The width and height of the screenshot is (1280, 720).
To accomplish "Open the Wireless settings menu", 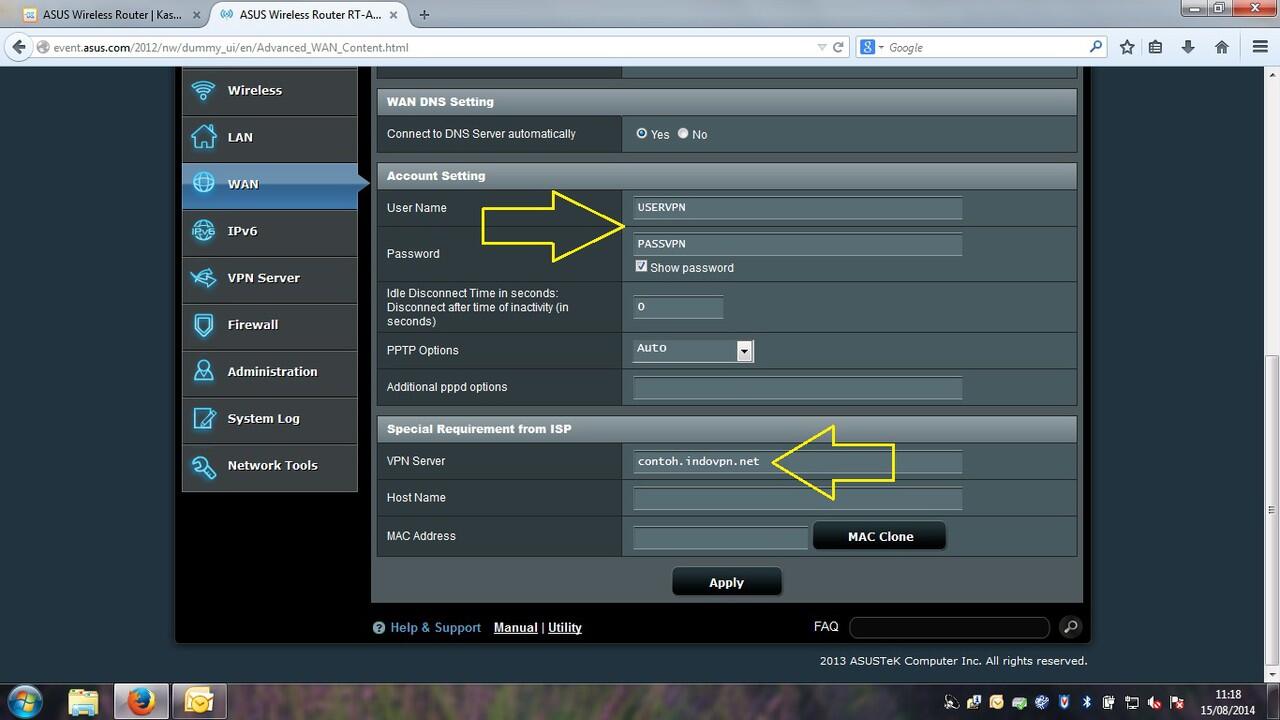I will pyautogui.click(x=270, y=90).
